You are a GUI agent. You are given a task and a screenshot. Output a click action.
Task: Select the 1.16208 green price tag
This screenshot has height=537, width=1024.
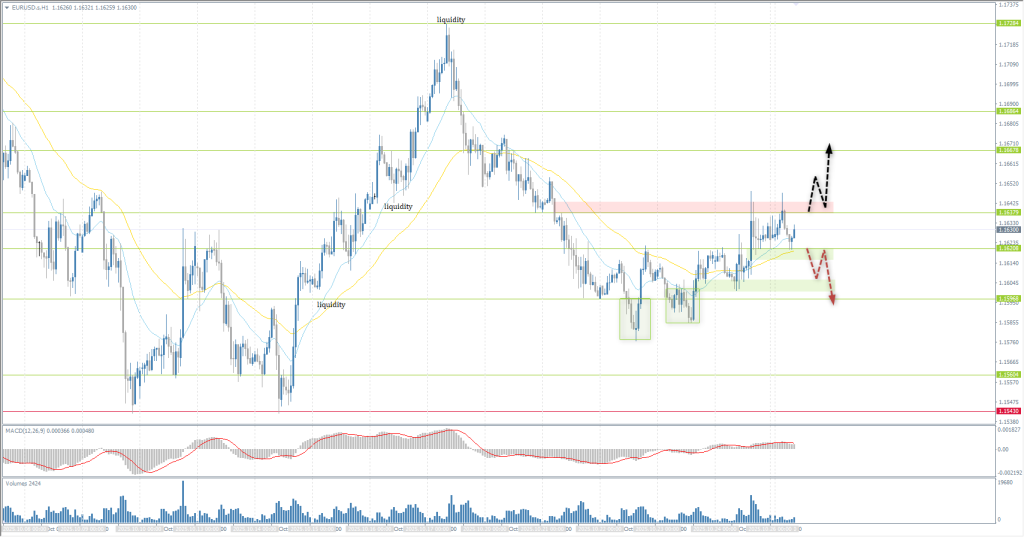tap(1007, 249)
